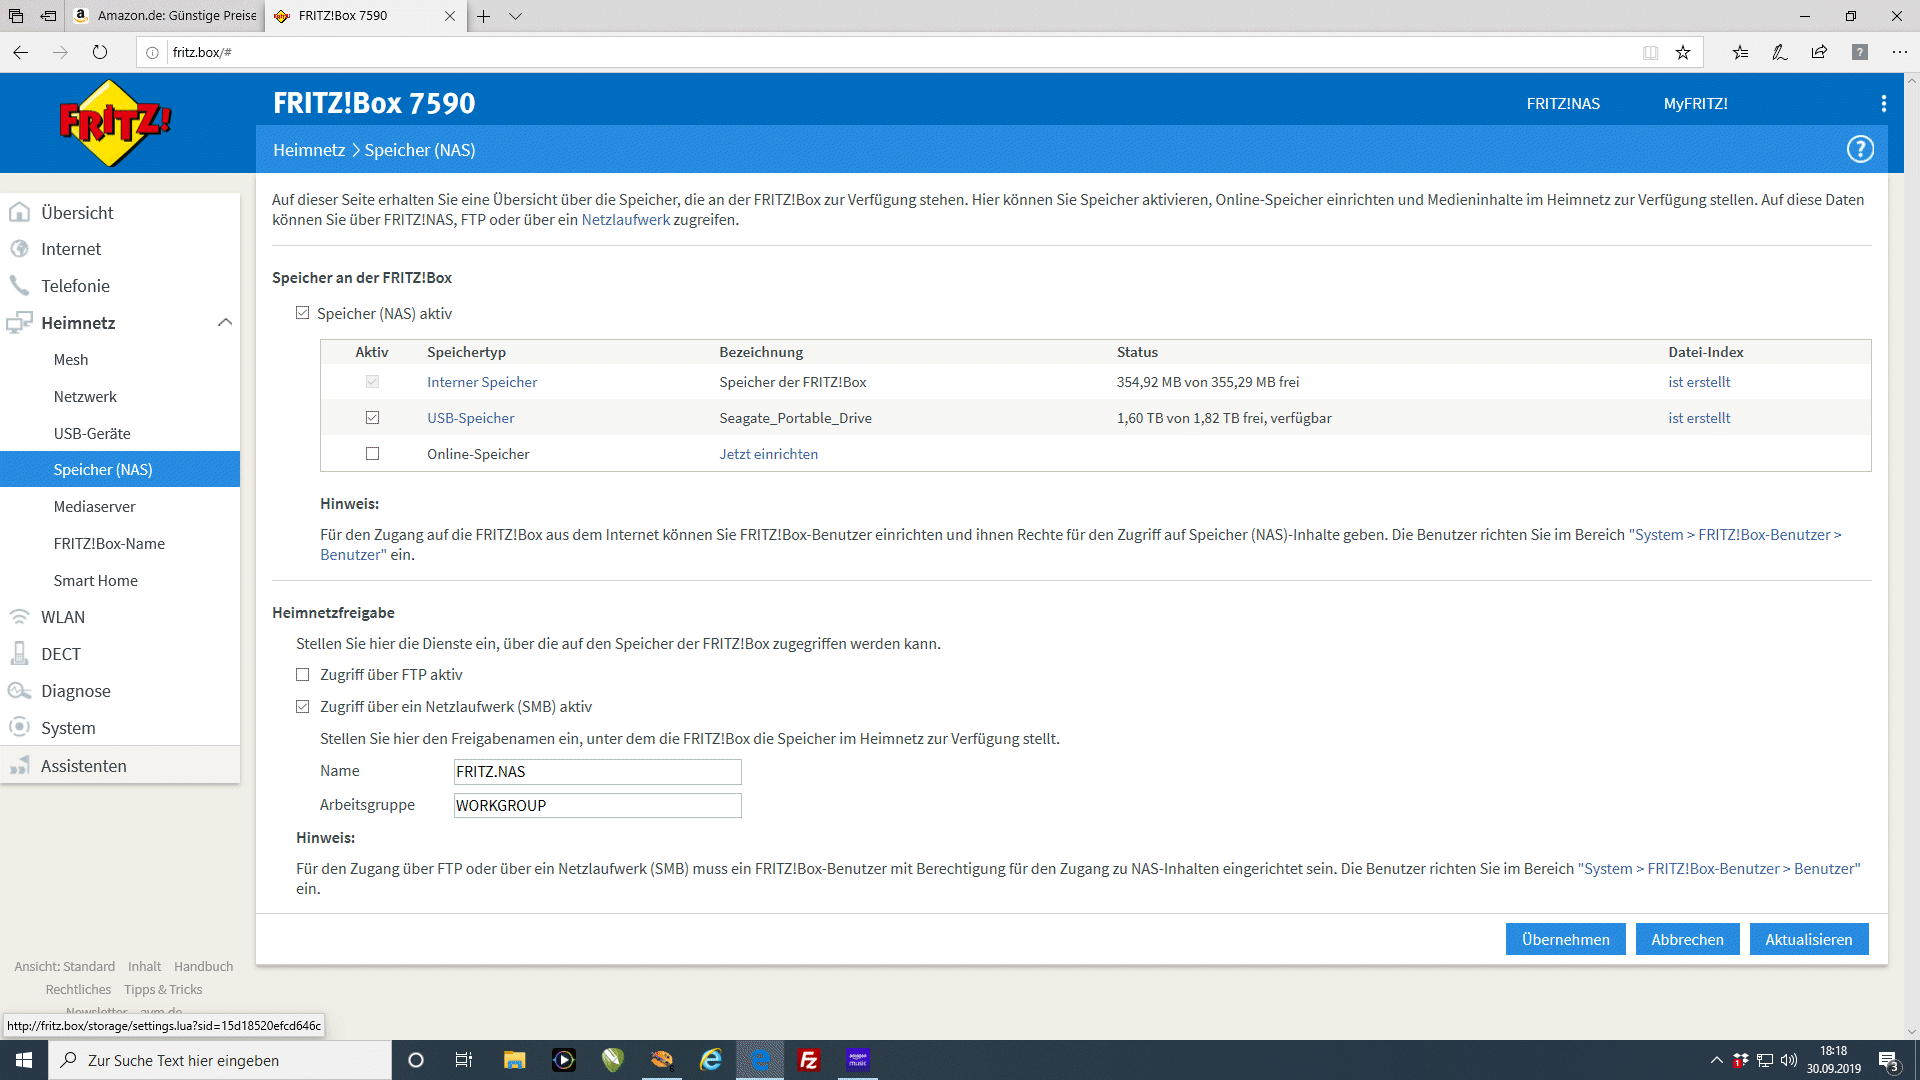Screen dimensions: 1920x1080
Task: Open the tab list dropdown arrow
Action: [516, 16]
